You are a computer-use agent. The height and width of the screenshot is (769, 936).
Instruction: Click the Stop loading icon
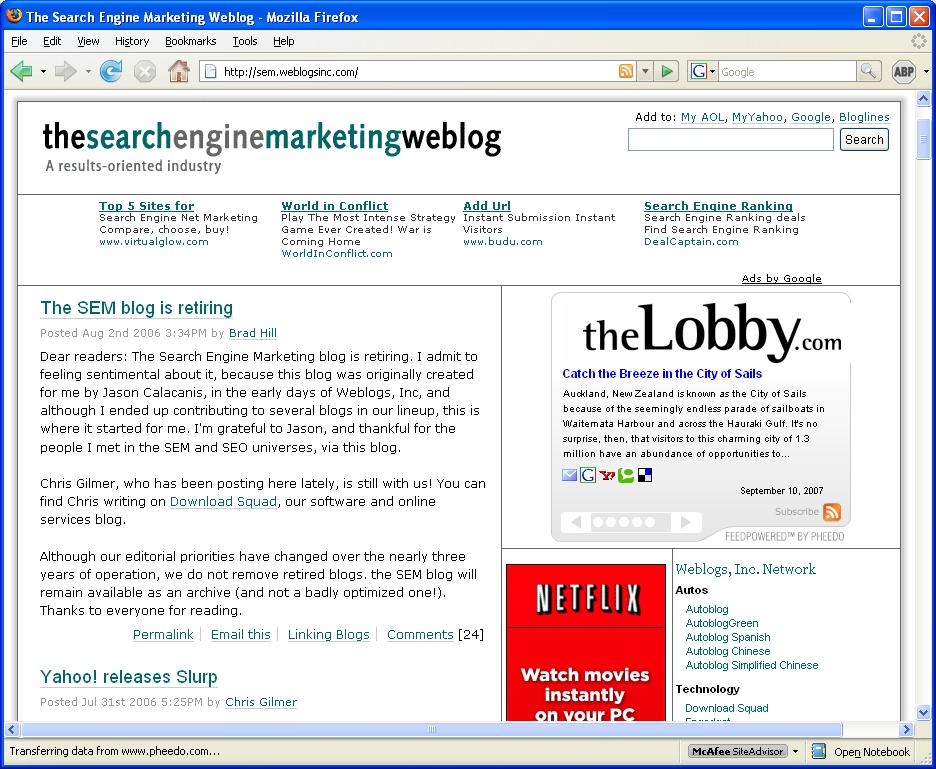(144, 72)
